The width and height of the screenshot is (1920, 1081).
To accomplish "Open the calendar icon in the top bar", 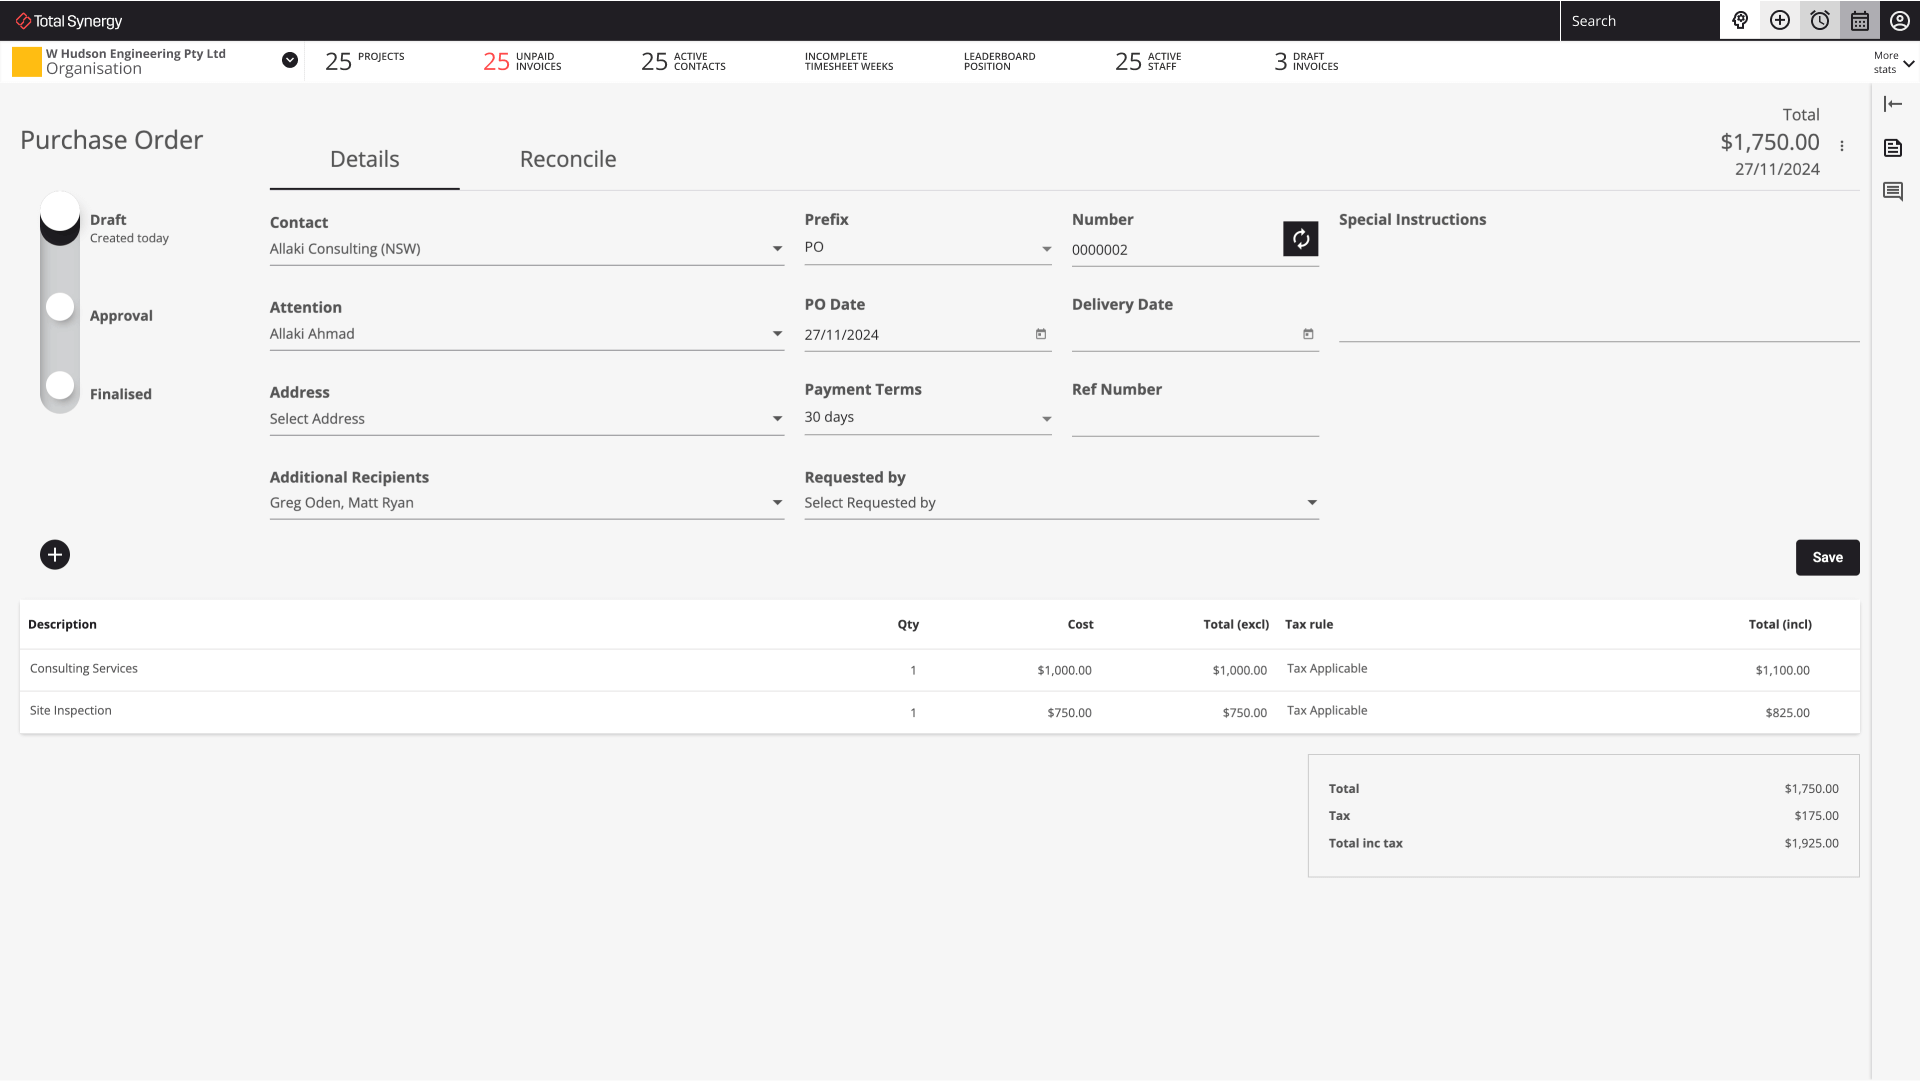I will 1858,20.
